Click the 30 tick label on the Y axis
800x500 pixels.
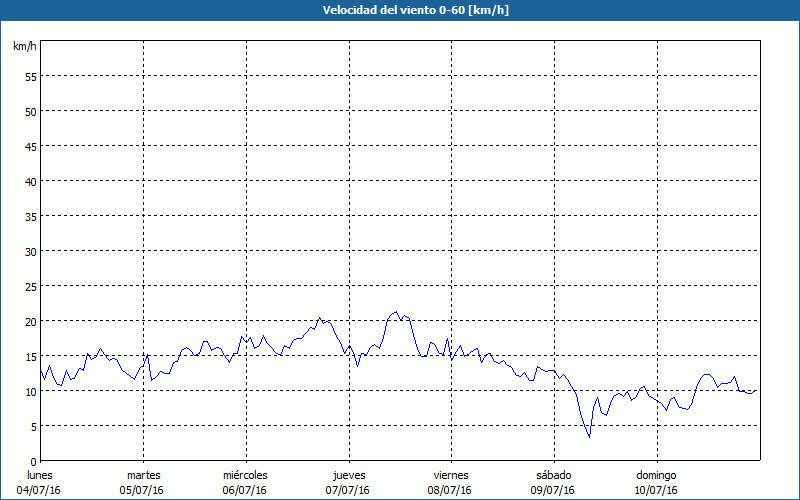(30, 251)
